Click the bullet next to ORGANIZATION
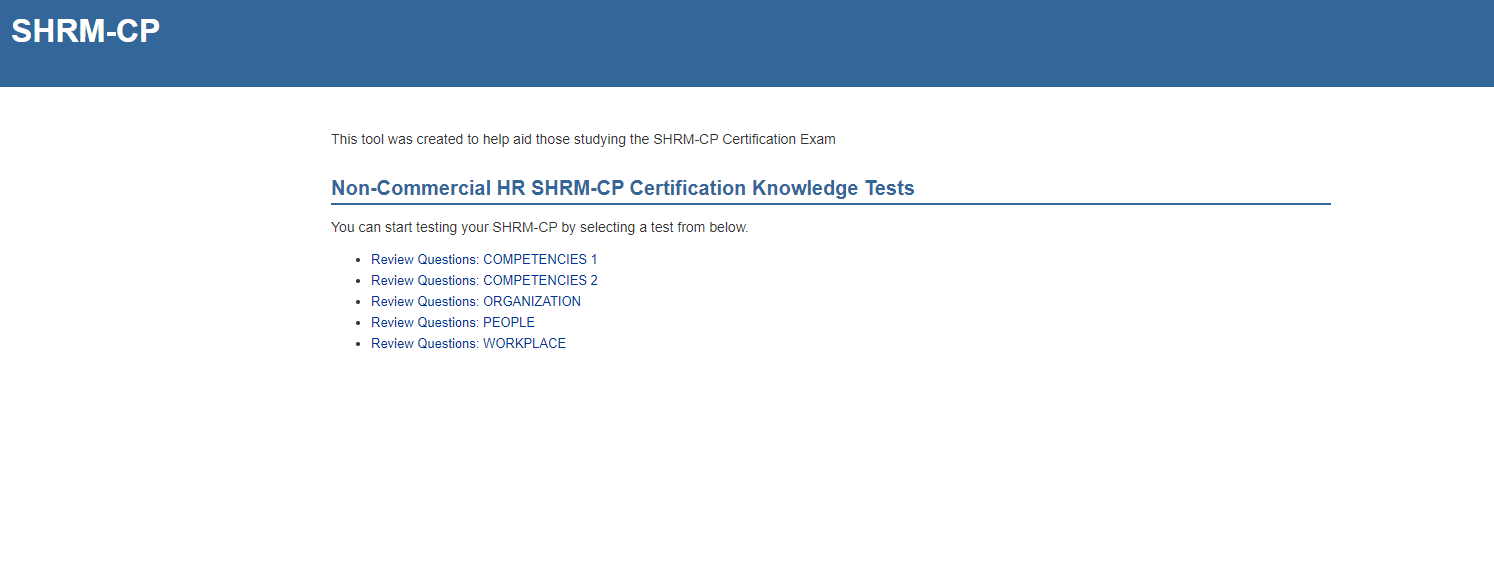 [358, 302]
